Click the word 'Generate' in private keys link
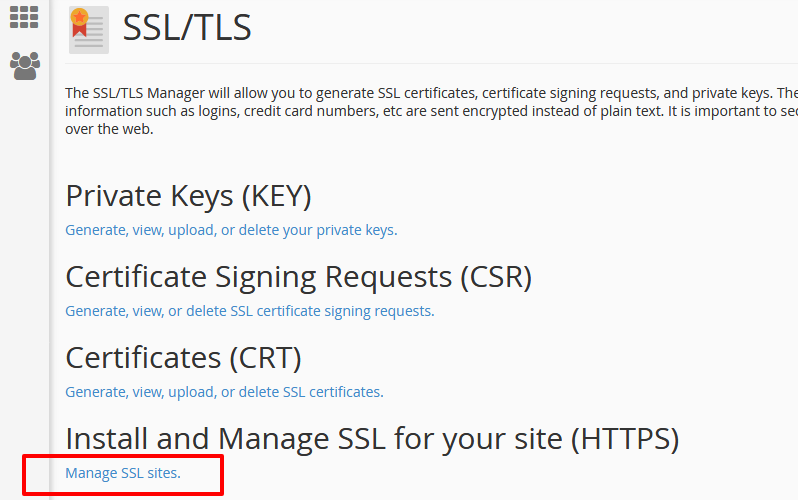The image size is (798, 500). tap(97, 230)
